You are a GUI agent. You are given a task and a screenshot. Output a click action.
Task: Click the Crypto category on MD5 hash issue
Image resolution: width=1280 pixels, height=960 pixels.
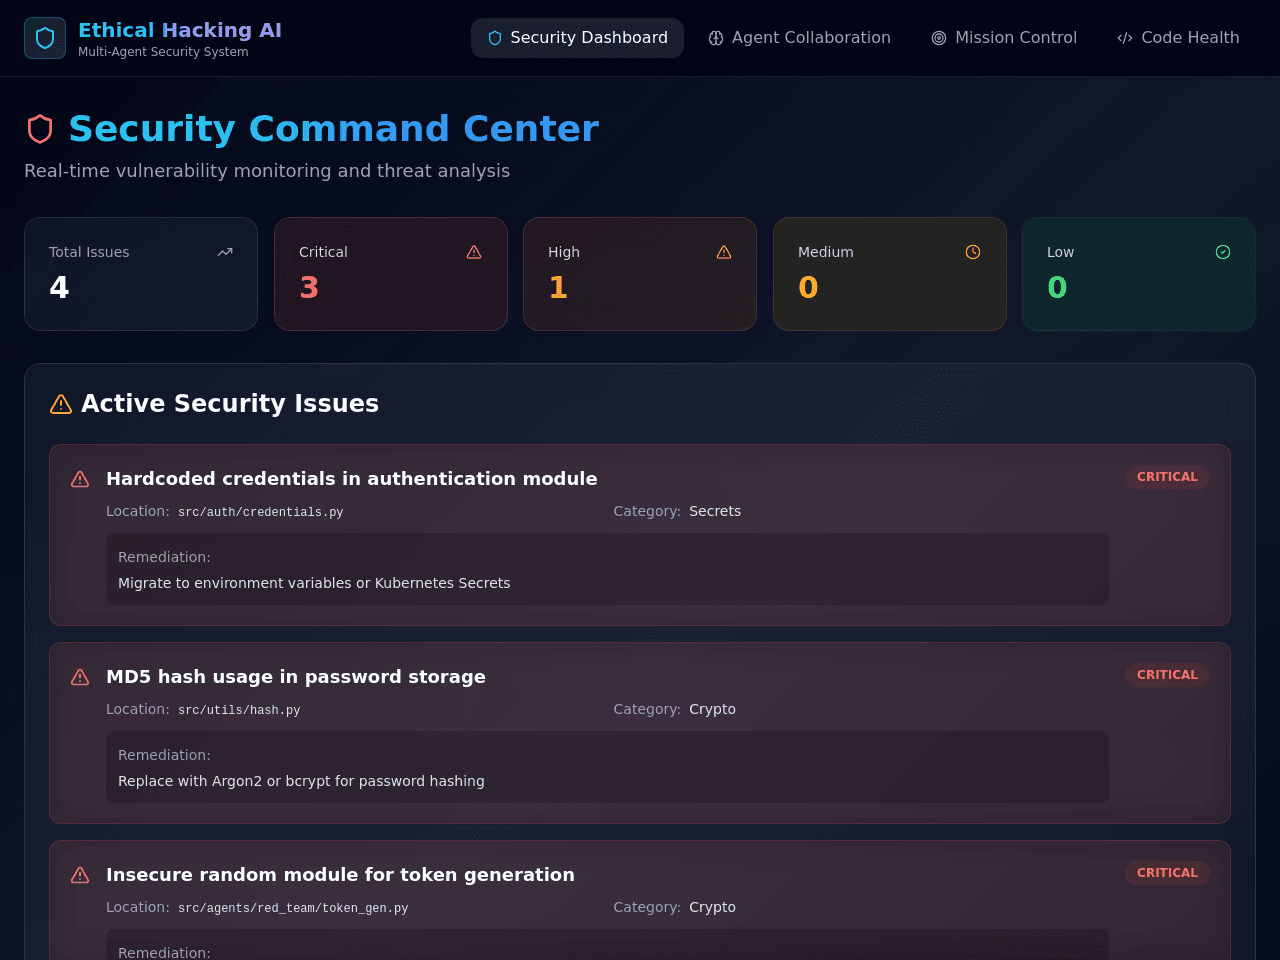tap(712, 709)
